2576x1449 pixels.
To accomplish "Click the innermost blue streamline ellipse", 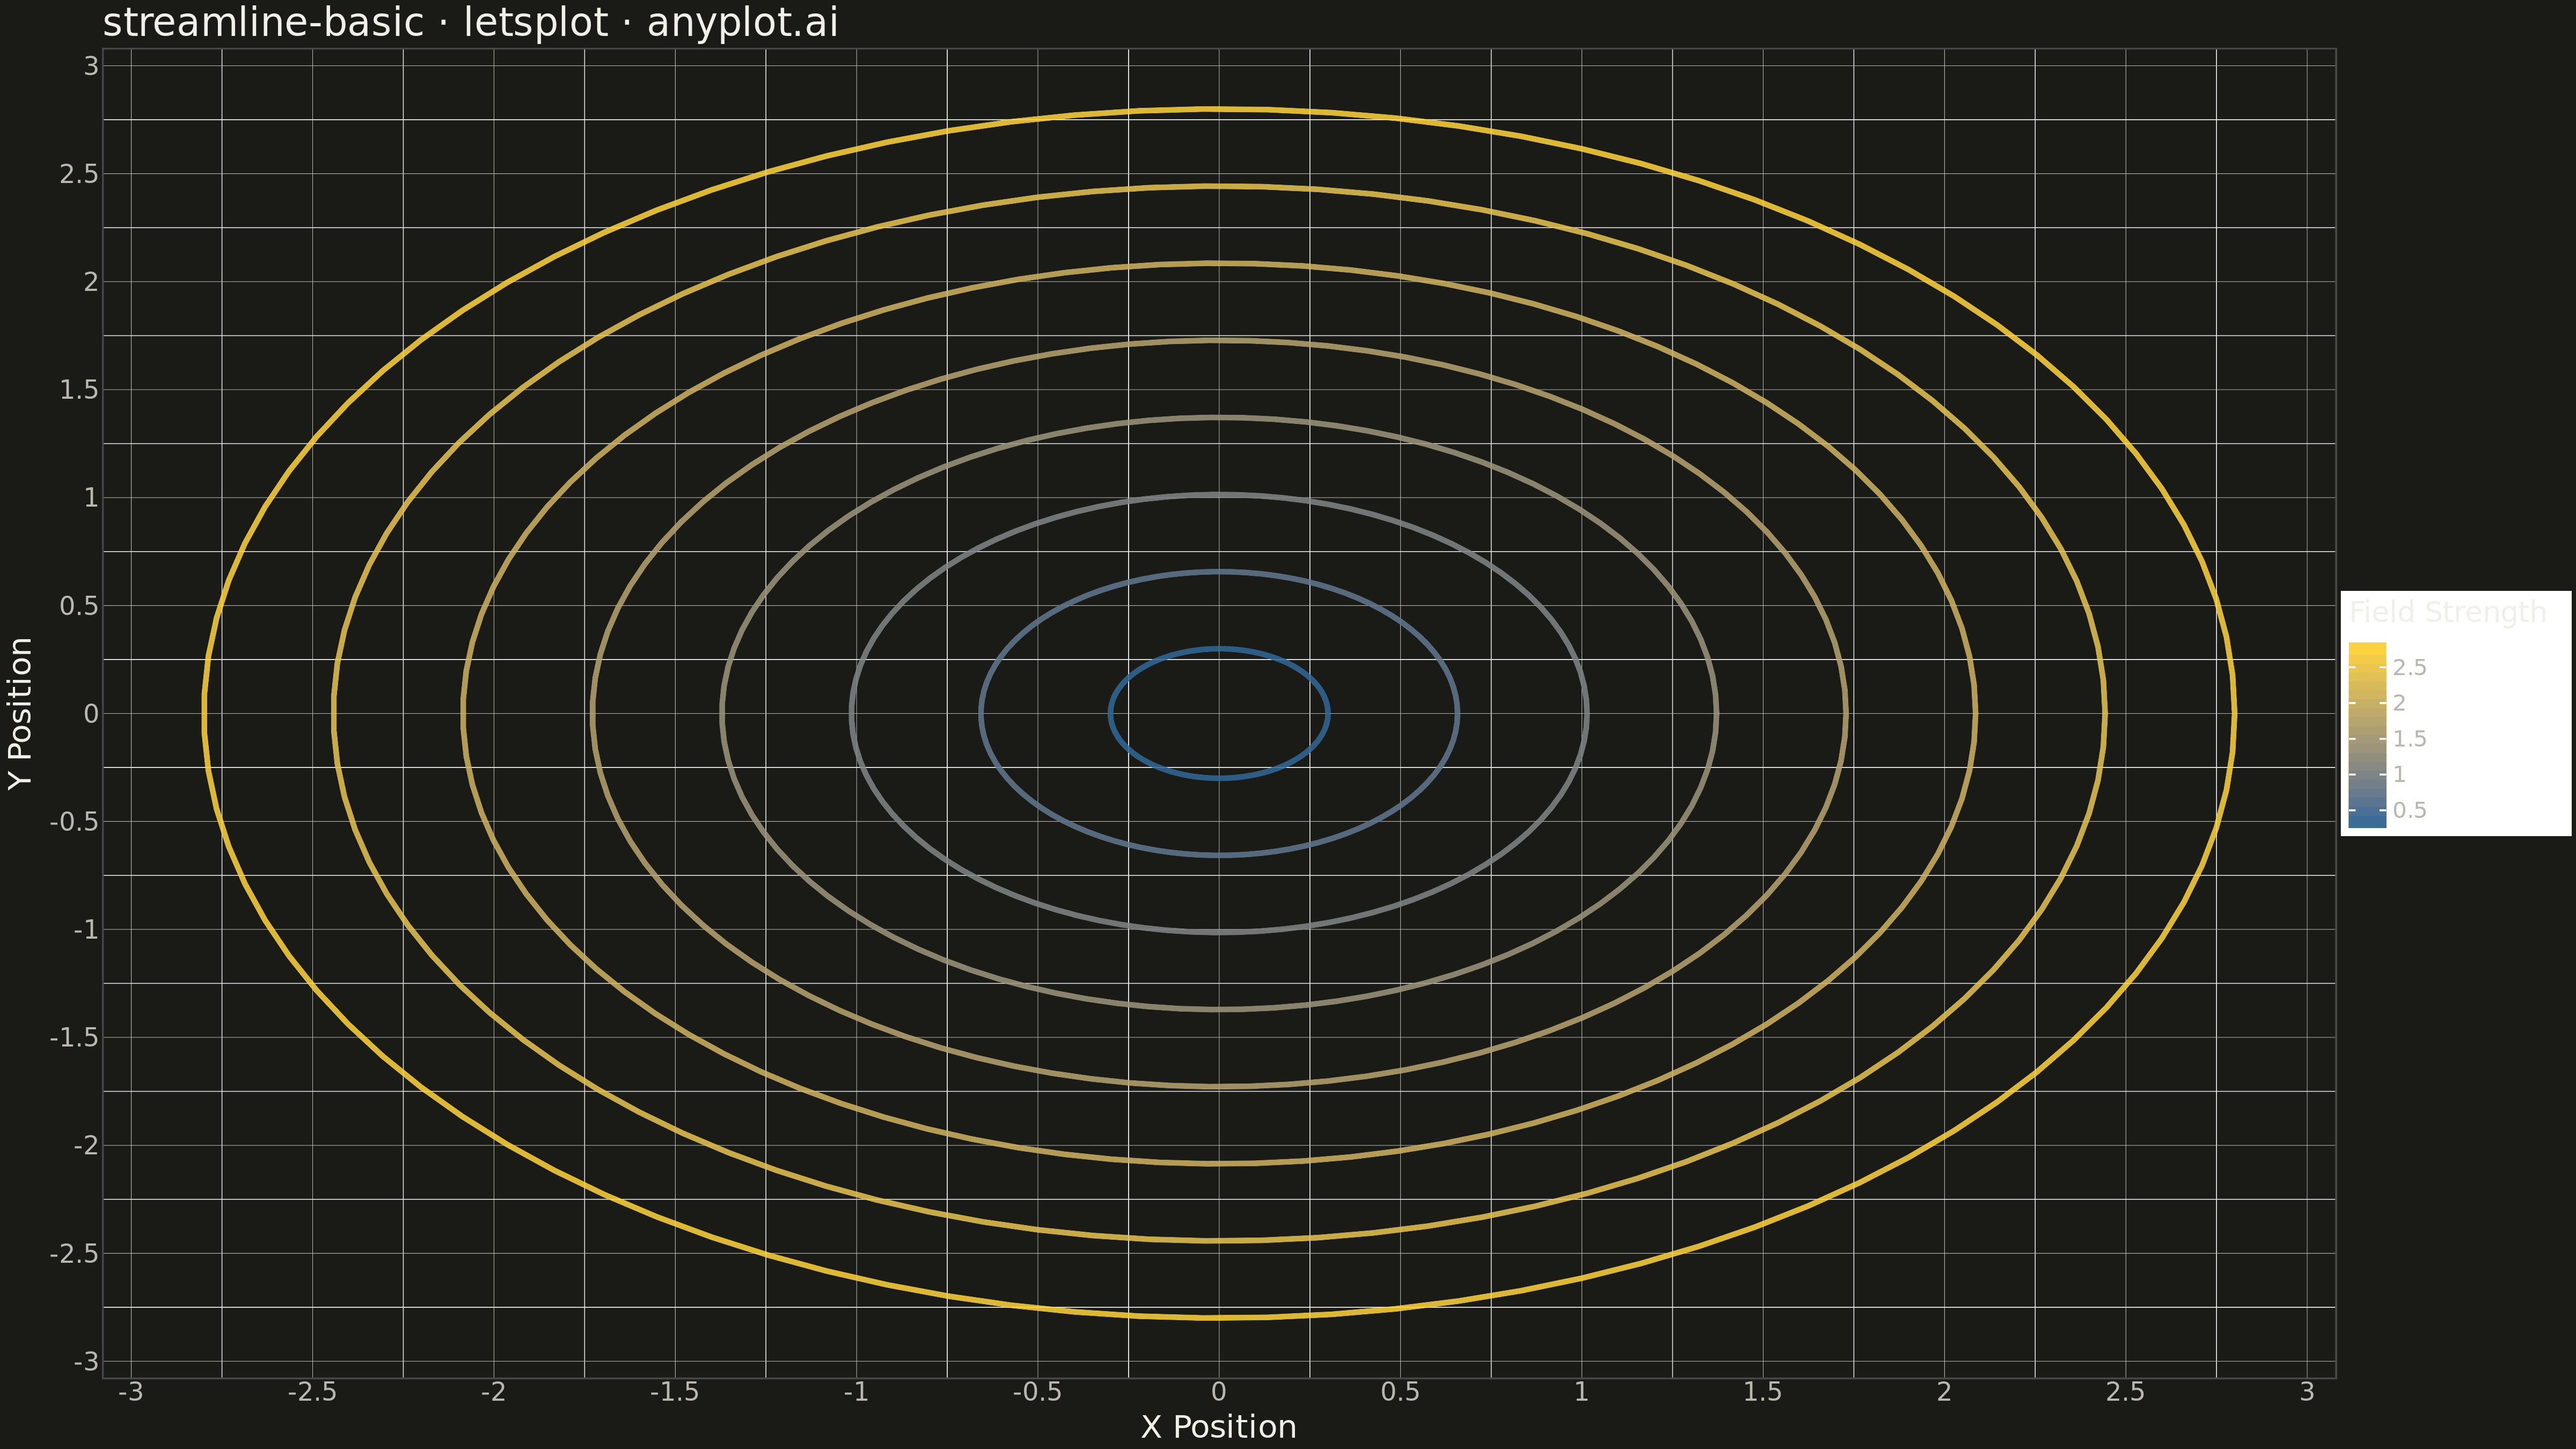I will tap(1219, 649).
